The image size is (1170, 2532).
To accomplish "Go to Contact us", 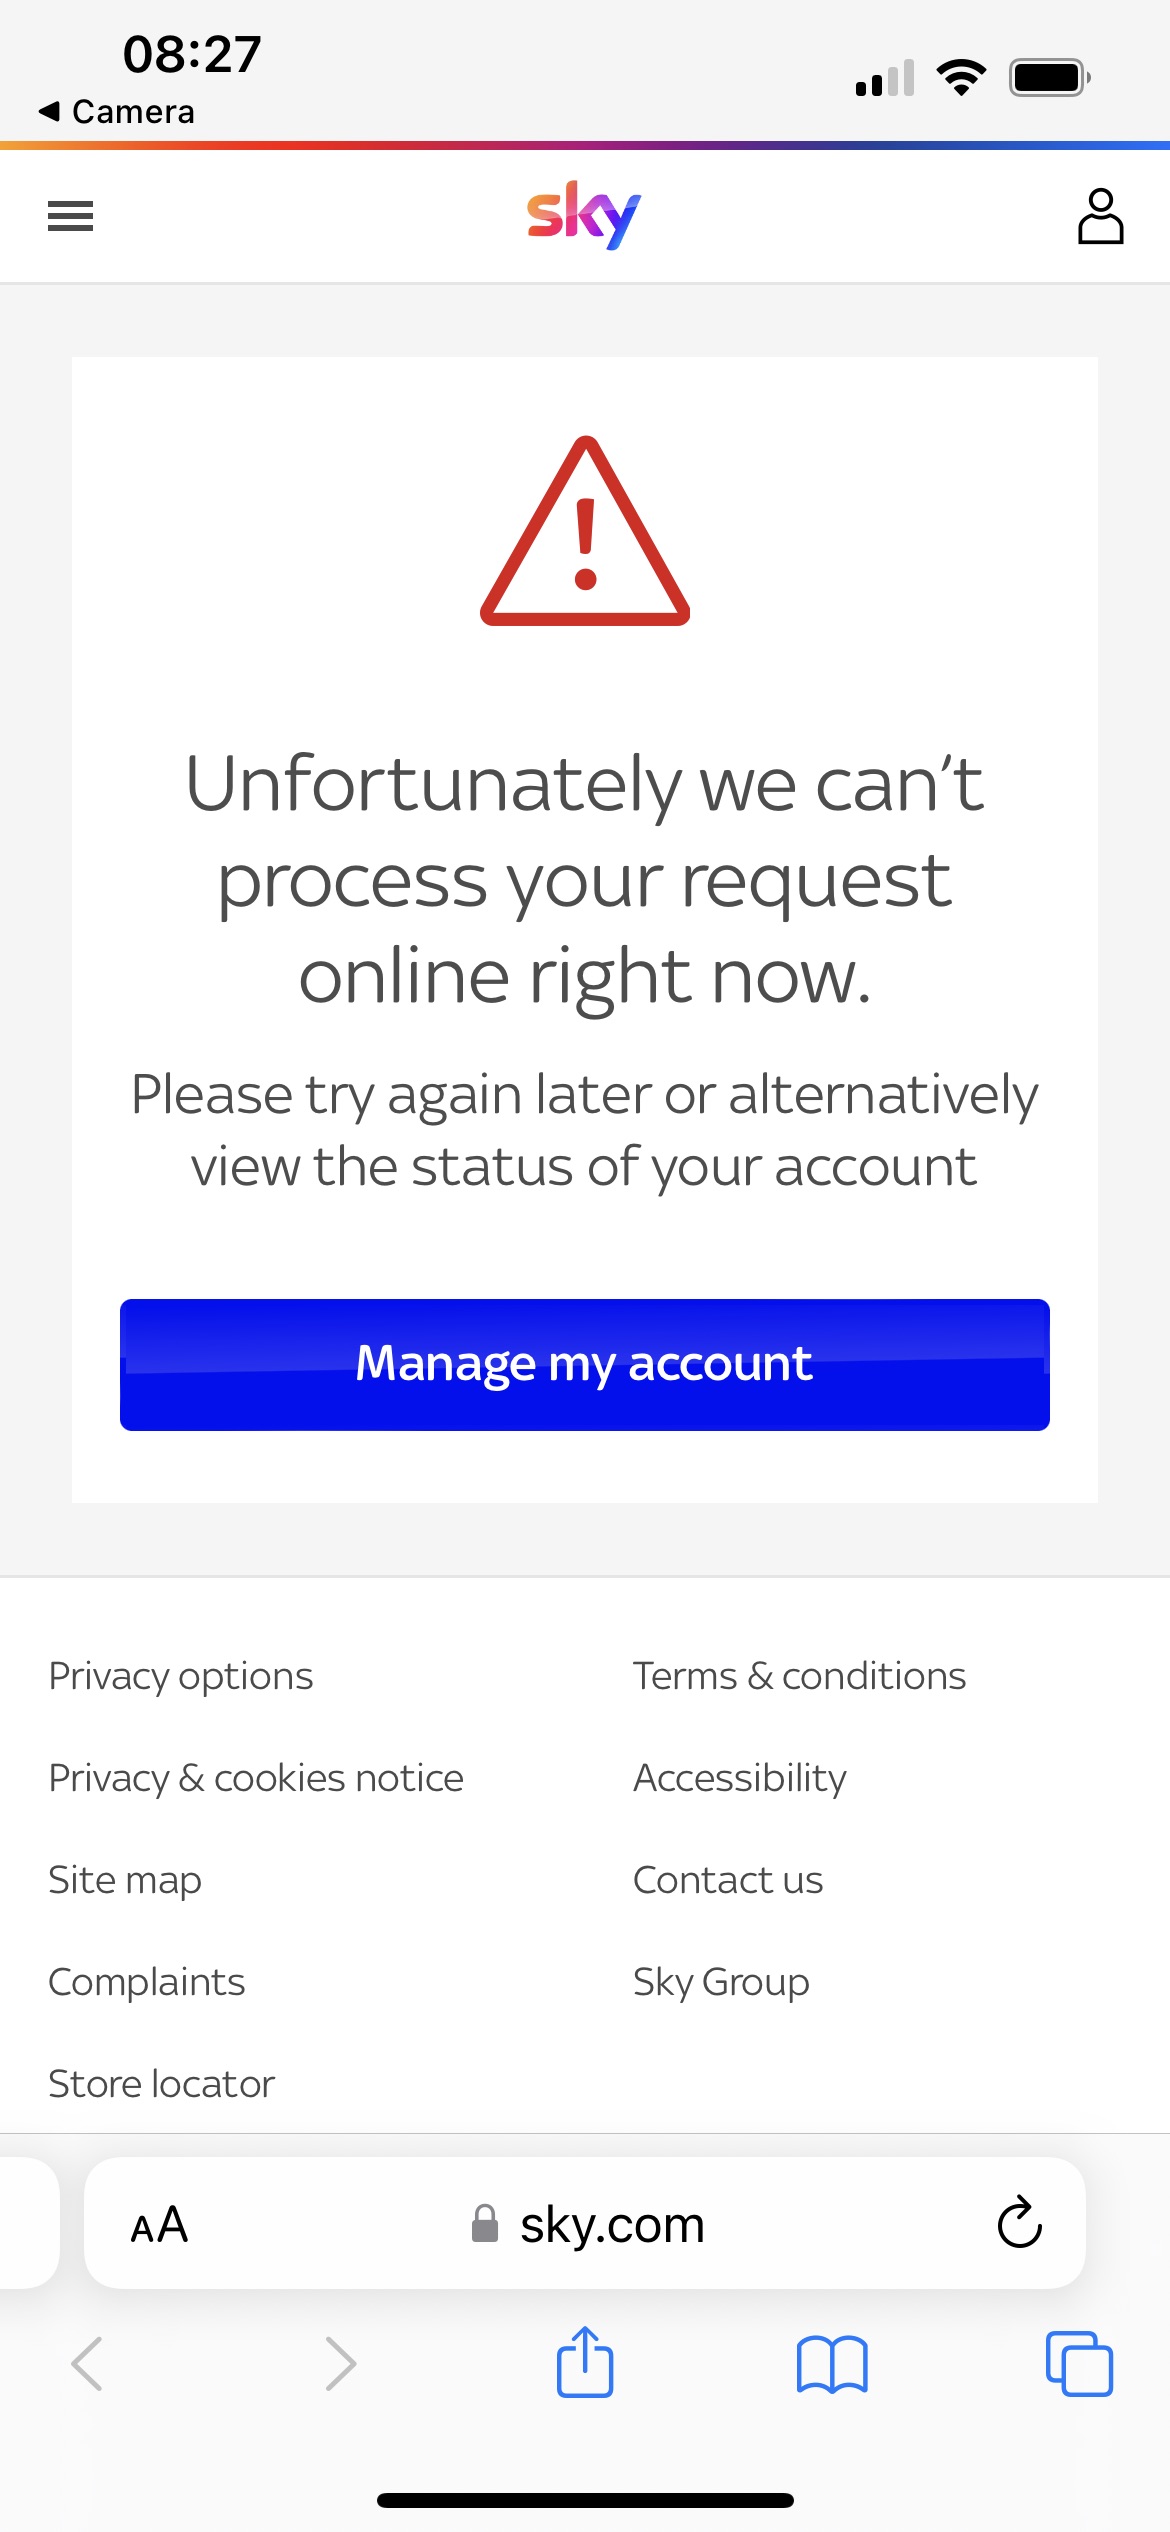I will (x=728, y=1880).
